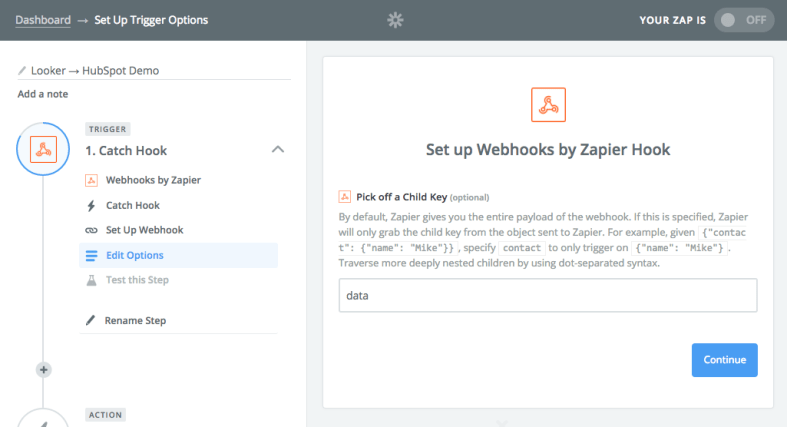Toggle the Zap ON/OFF switch
Image resolution: width=787 pixels, height=427 pixels.
tap(743, 20)
